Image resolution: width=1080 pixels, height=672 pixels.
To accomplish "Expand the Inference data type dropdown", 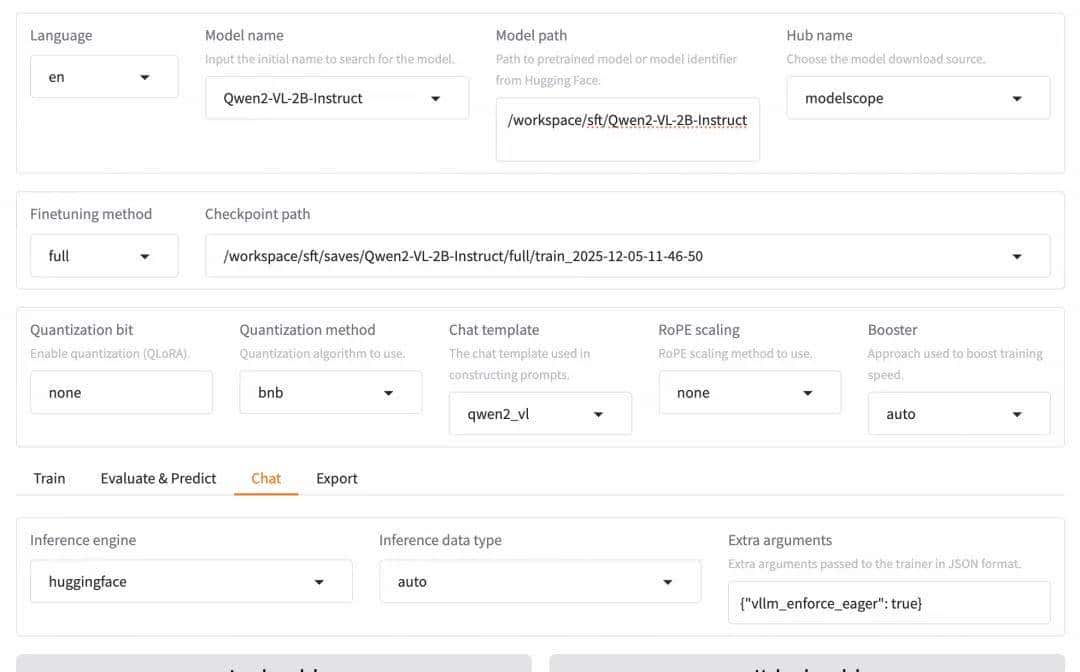I will pyautogui.click(x=540, y=581).
